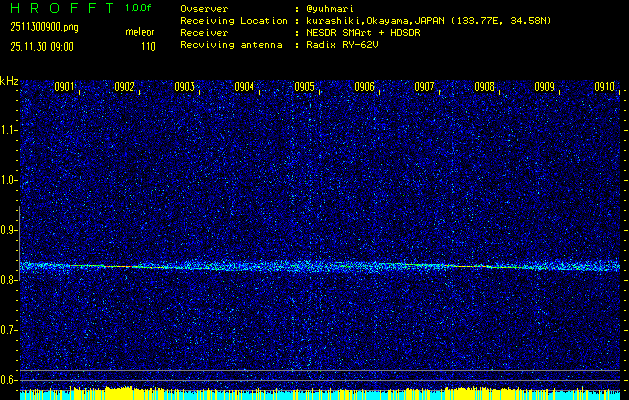The image size is (629, 400).
Task: Click the Receiving antenna label
Action: click(x=231, y=45)
